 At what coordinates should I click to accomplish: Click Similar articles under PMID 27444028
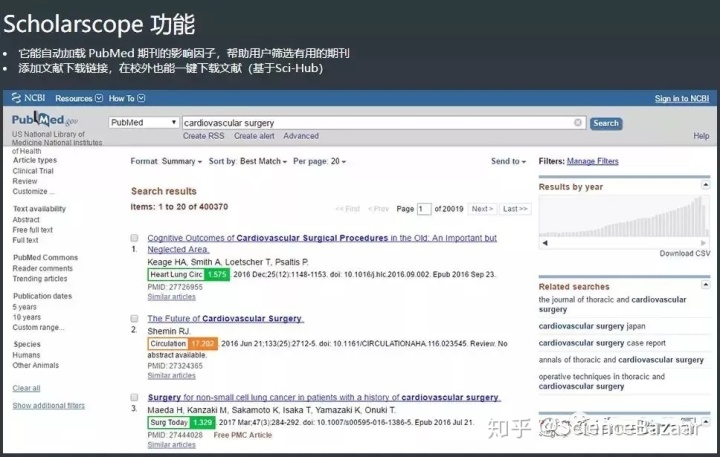(171, 445)
